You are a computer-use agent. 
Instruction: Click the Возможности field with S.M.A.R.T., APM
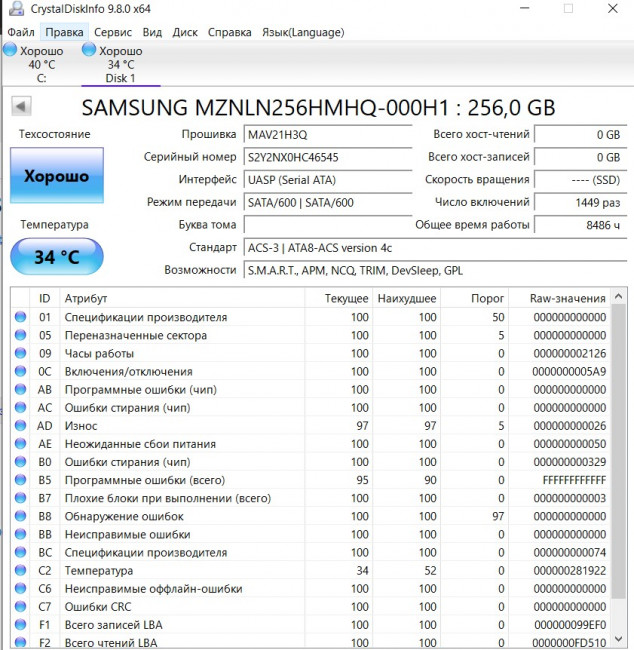435,270
